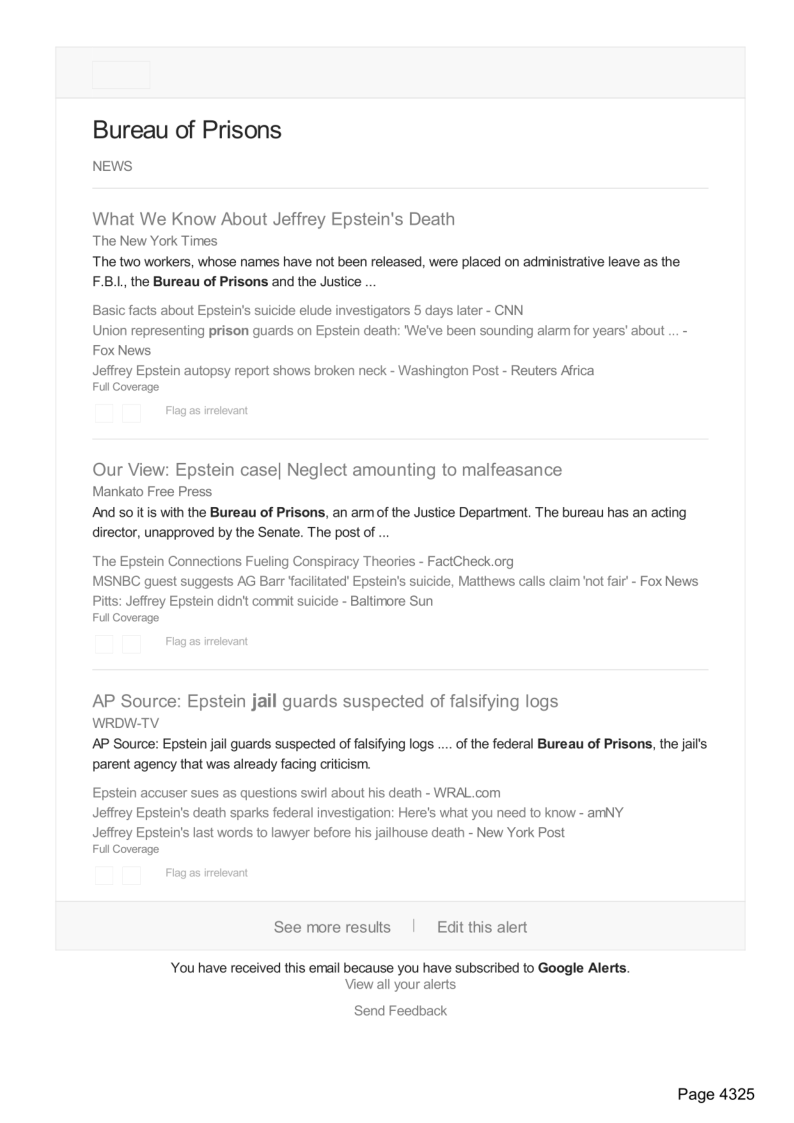Flag the New York Times story as irrelevant

(x=206, y=411)
